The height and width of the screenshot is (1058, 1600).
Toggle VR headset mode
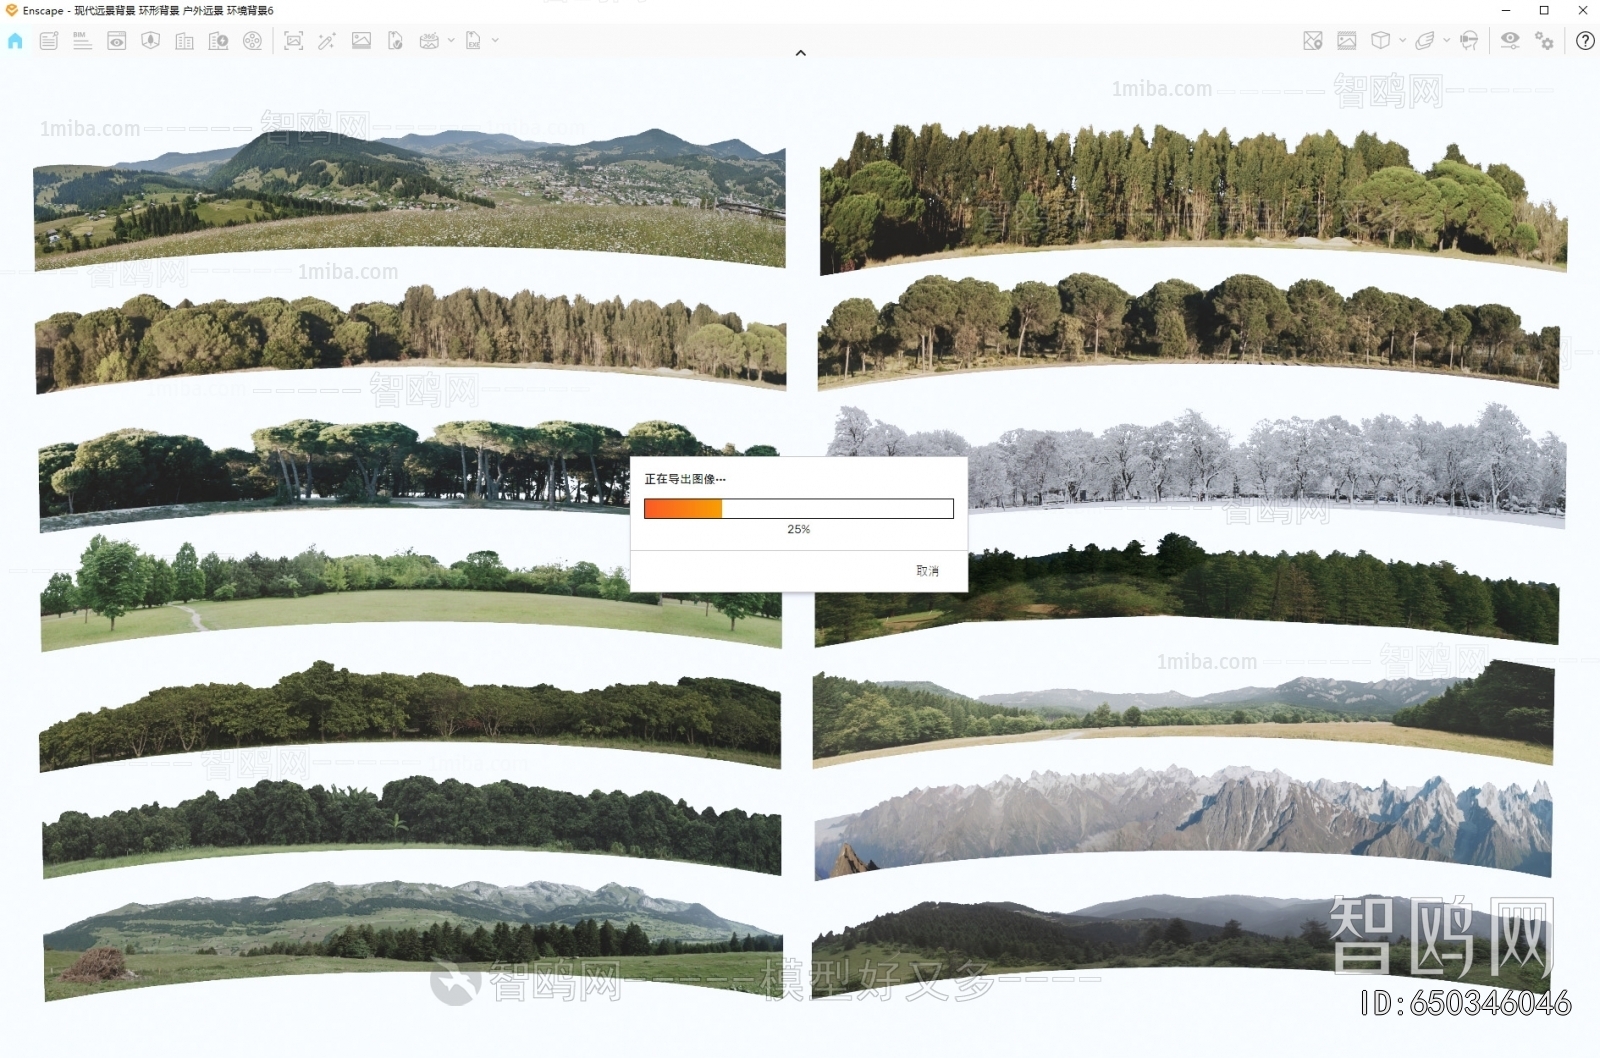[x=1469, y=41]
